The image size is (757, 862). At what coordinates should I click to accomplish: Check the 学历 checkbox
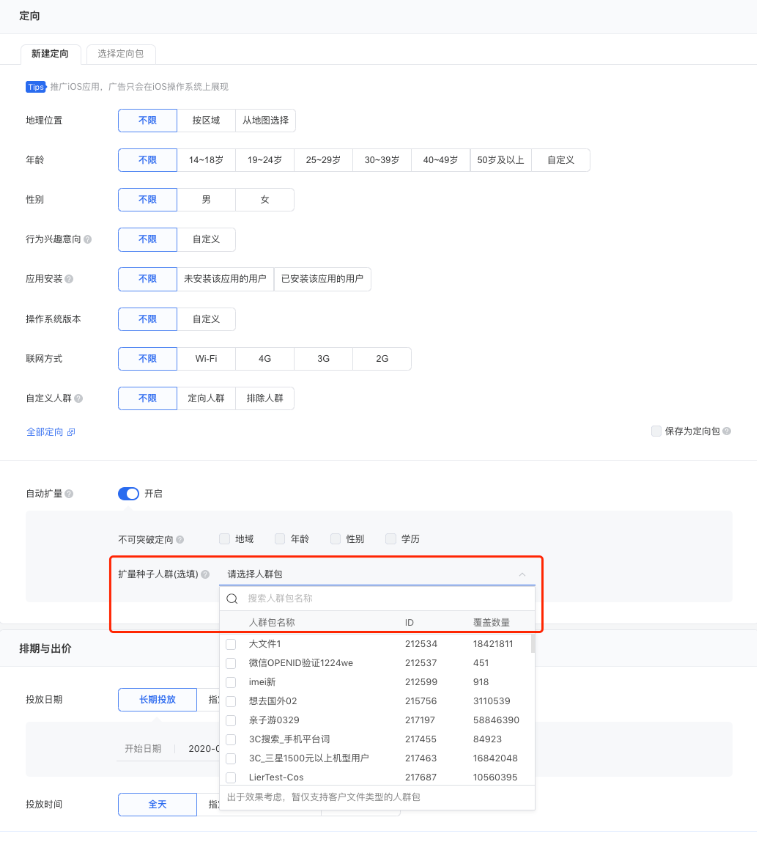(x=391, y=539)
